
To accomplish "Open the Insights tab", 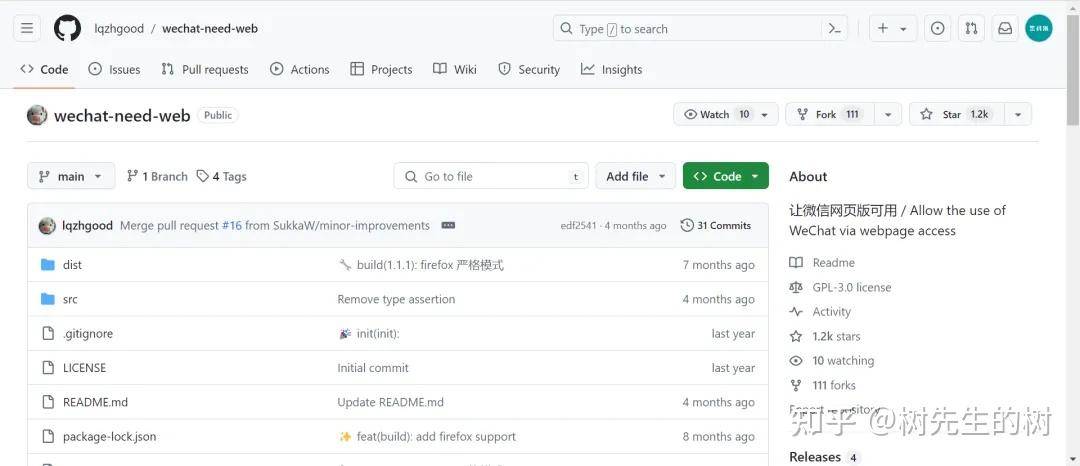I will tap(612, 70).
